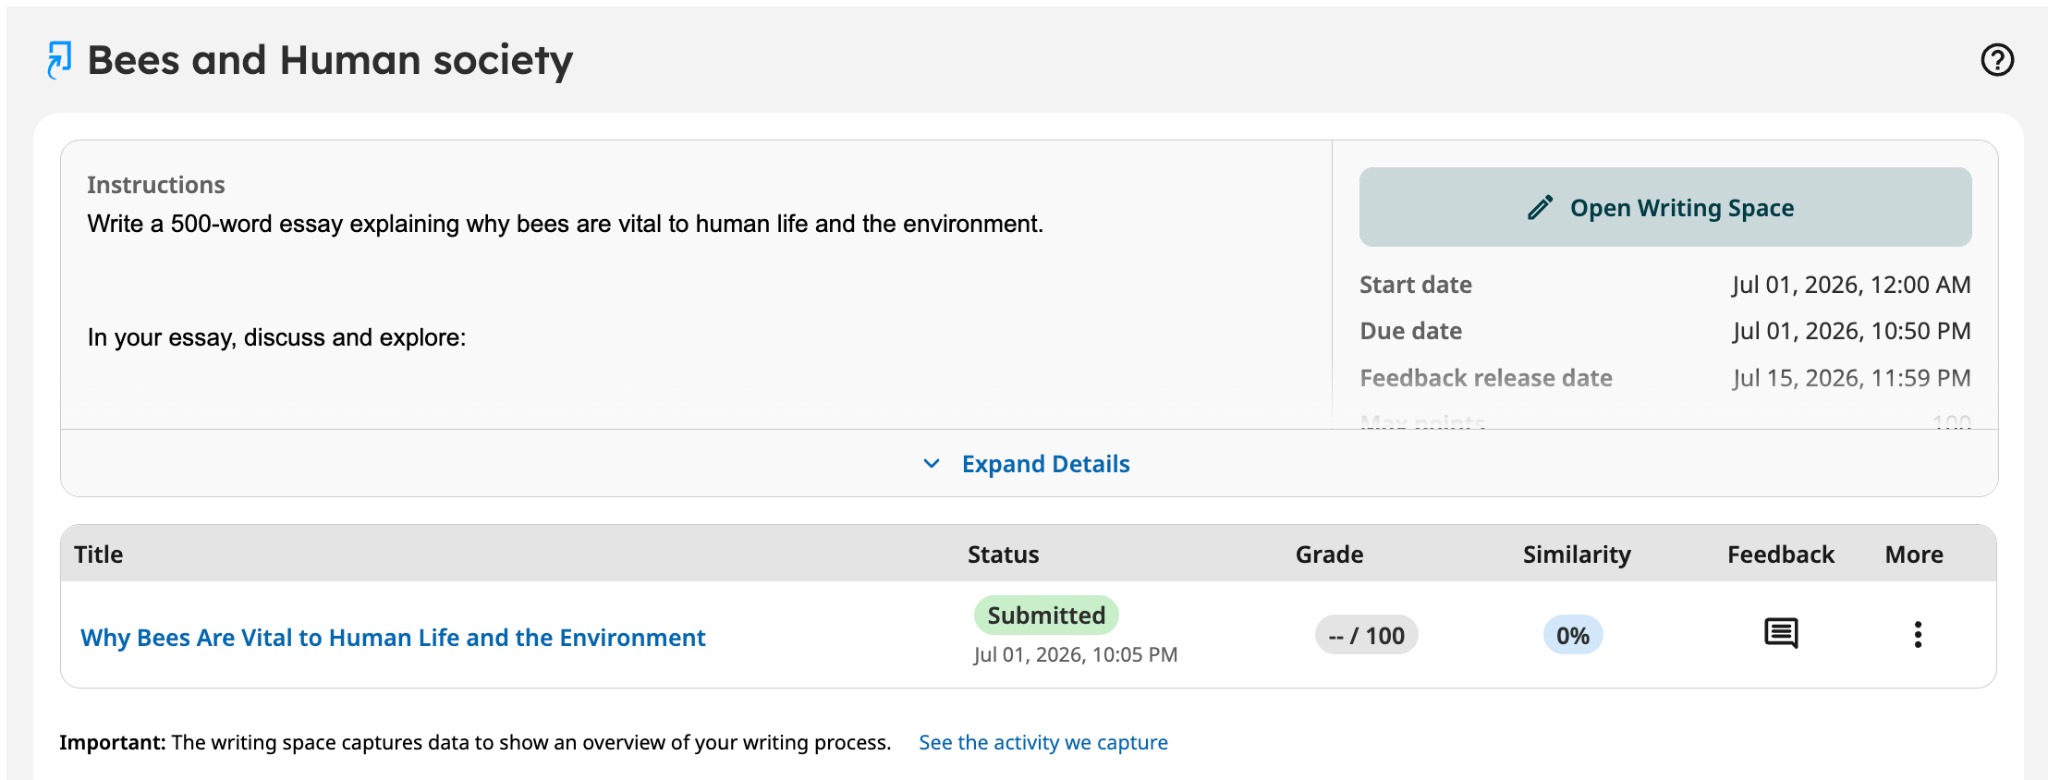See the activity we capture link
The height and width of the screenshot is (780, 2048).
pyautogui.click(x=1043, y=743)
